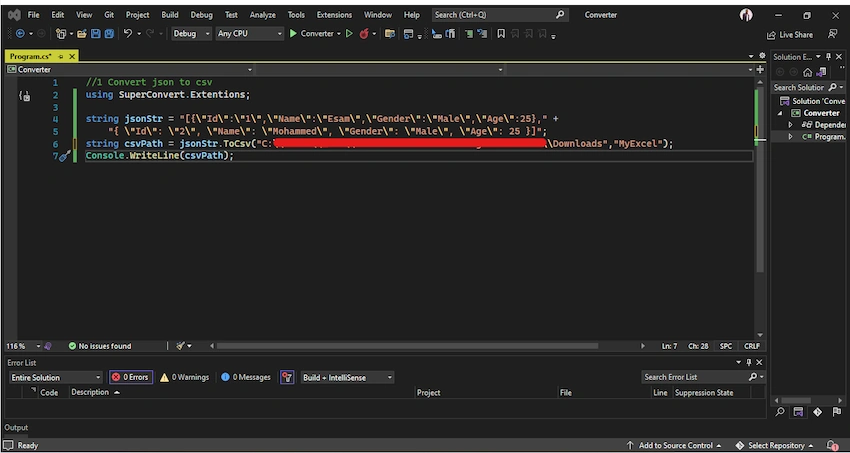Click the CRLF line ending indicator

pos(751,346)
